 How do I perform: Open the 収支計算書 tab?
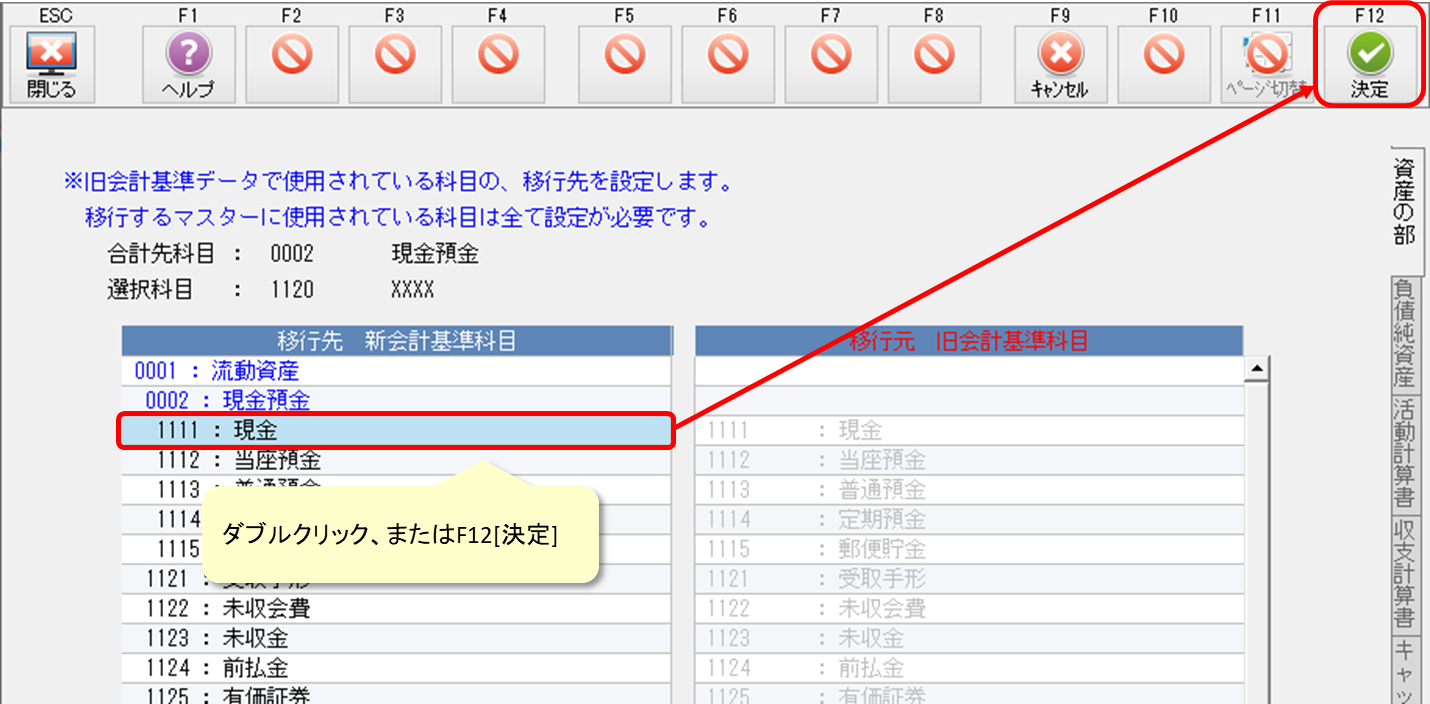[x=1404, y=574]
